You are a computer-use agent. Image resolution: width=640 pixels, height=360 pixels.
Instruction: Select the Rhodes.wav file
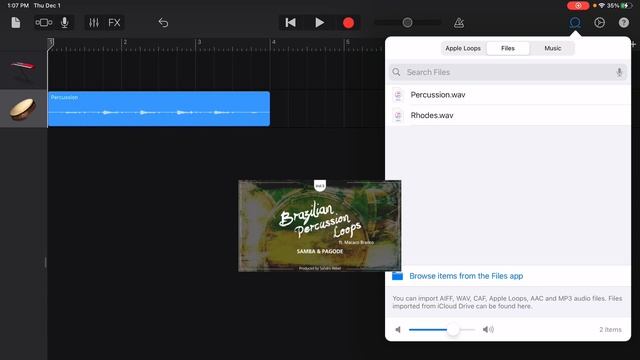[508, 116]
